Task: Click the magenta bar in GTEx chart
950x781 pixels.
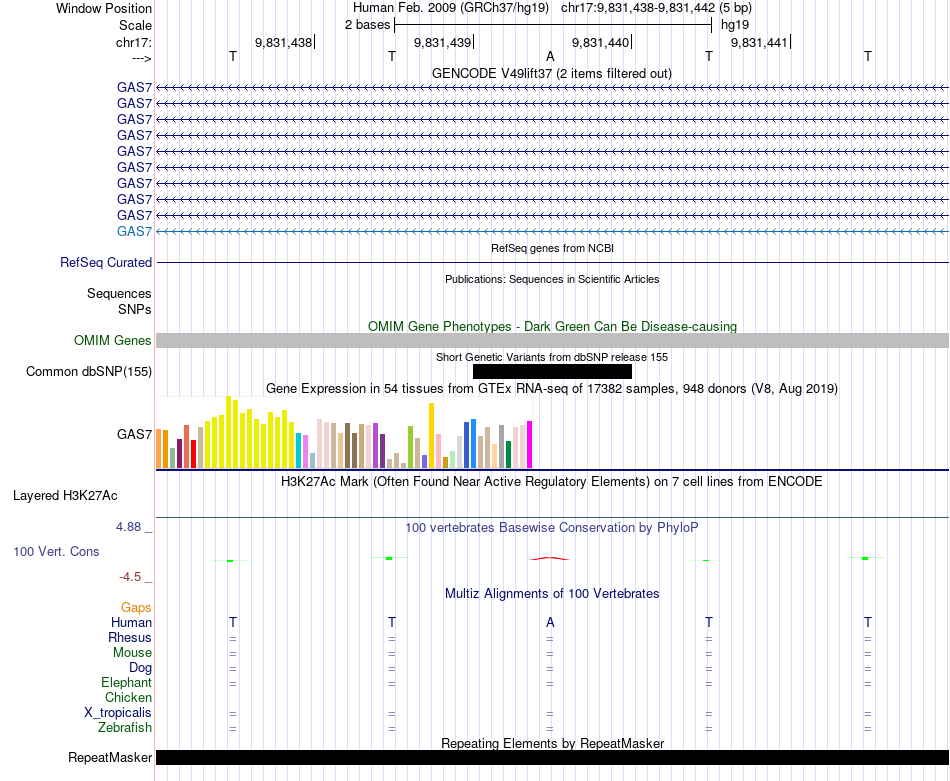Action: click(530, 445)
